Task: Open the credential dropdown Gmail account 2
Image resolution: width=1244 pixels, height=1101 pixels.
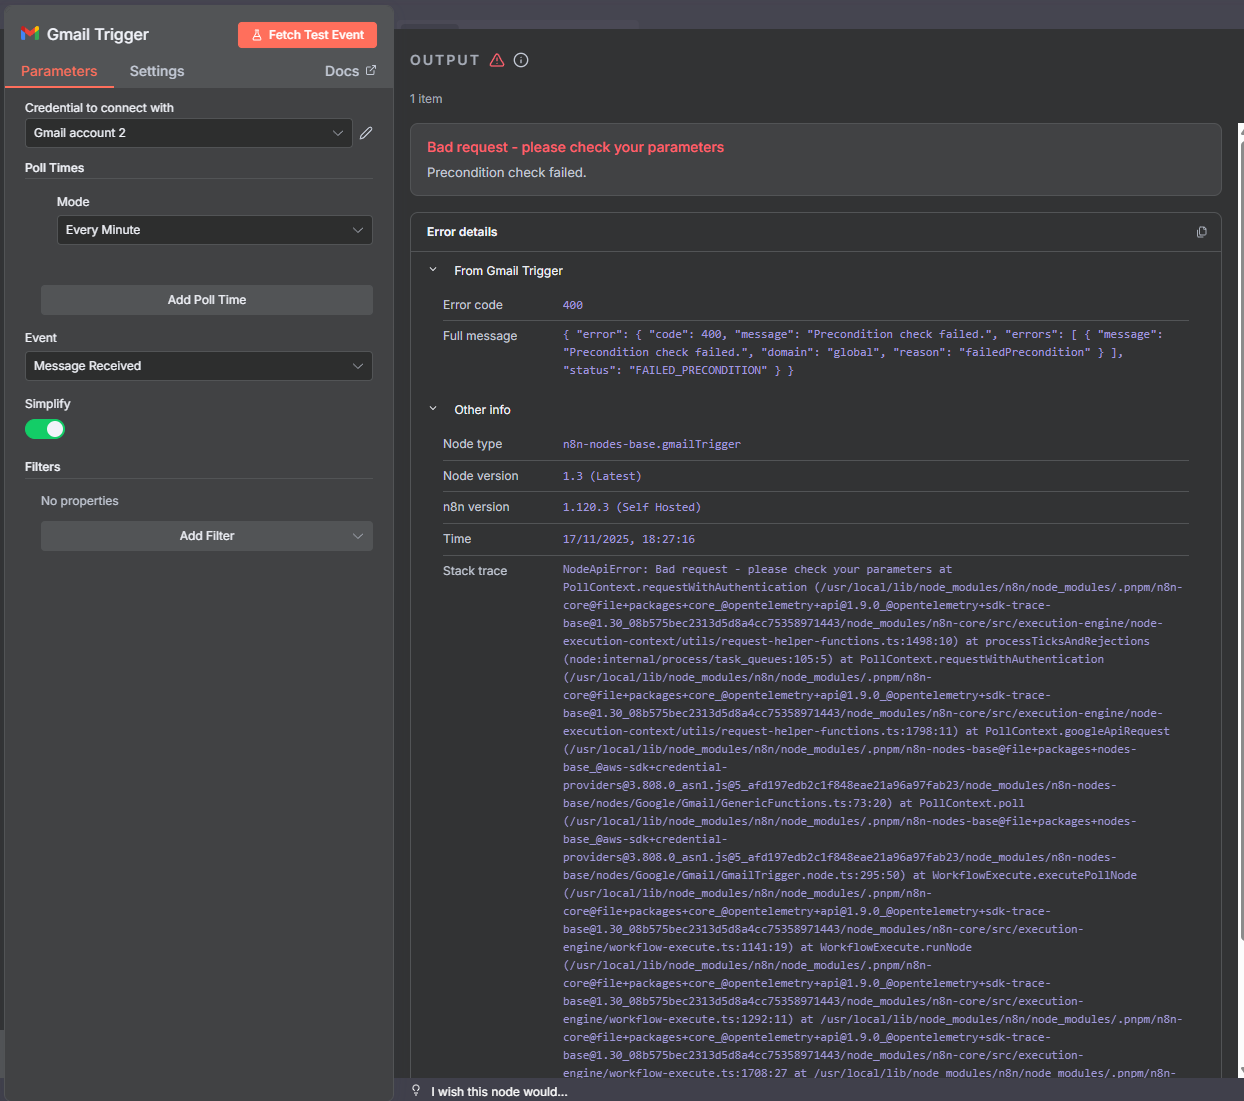Action: [x=188, y=133]
